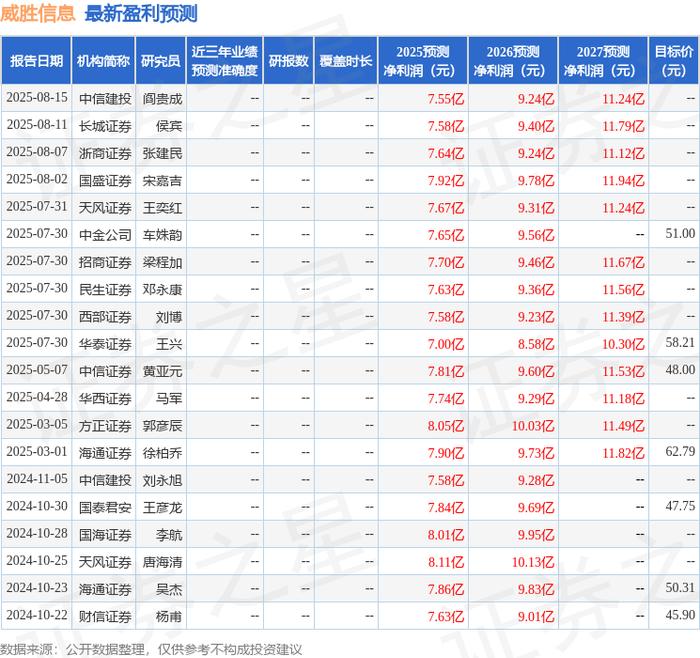Click the 10.13亿 forecast value
The image size is (700, 658).
(533, 562)
